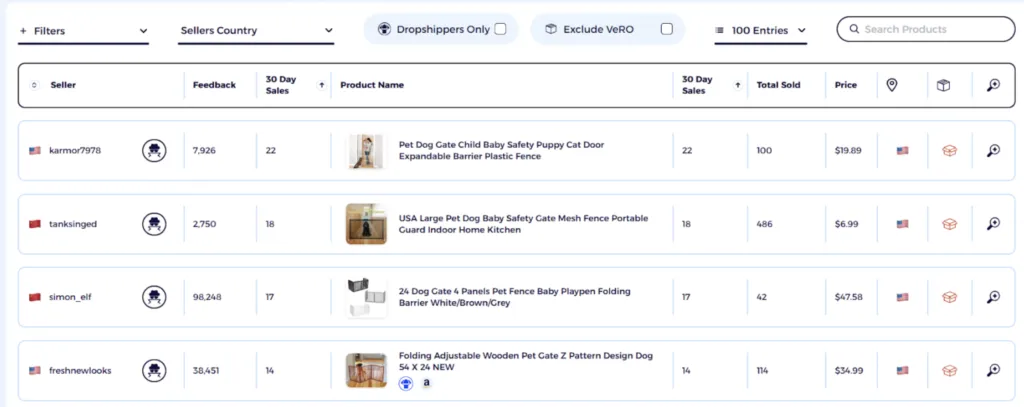This screenshot has width=1024, height=407.
Task: Expand the Filters dropdown
Action: click(x=84, y=31)
